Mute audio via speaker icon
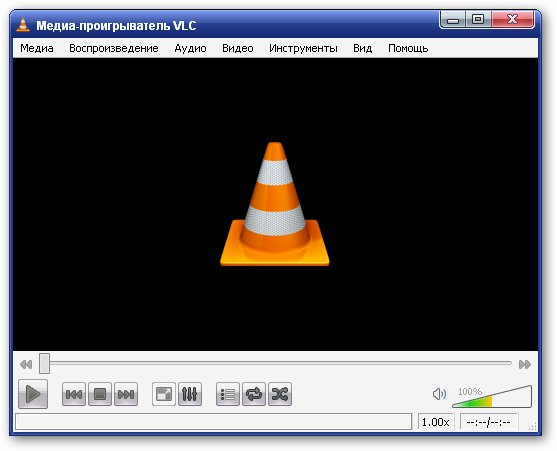The height and width of the screenshot is (451, 557). pos(439,394)
